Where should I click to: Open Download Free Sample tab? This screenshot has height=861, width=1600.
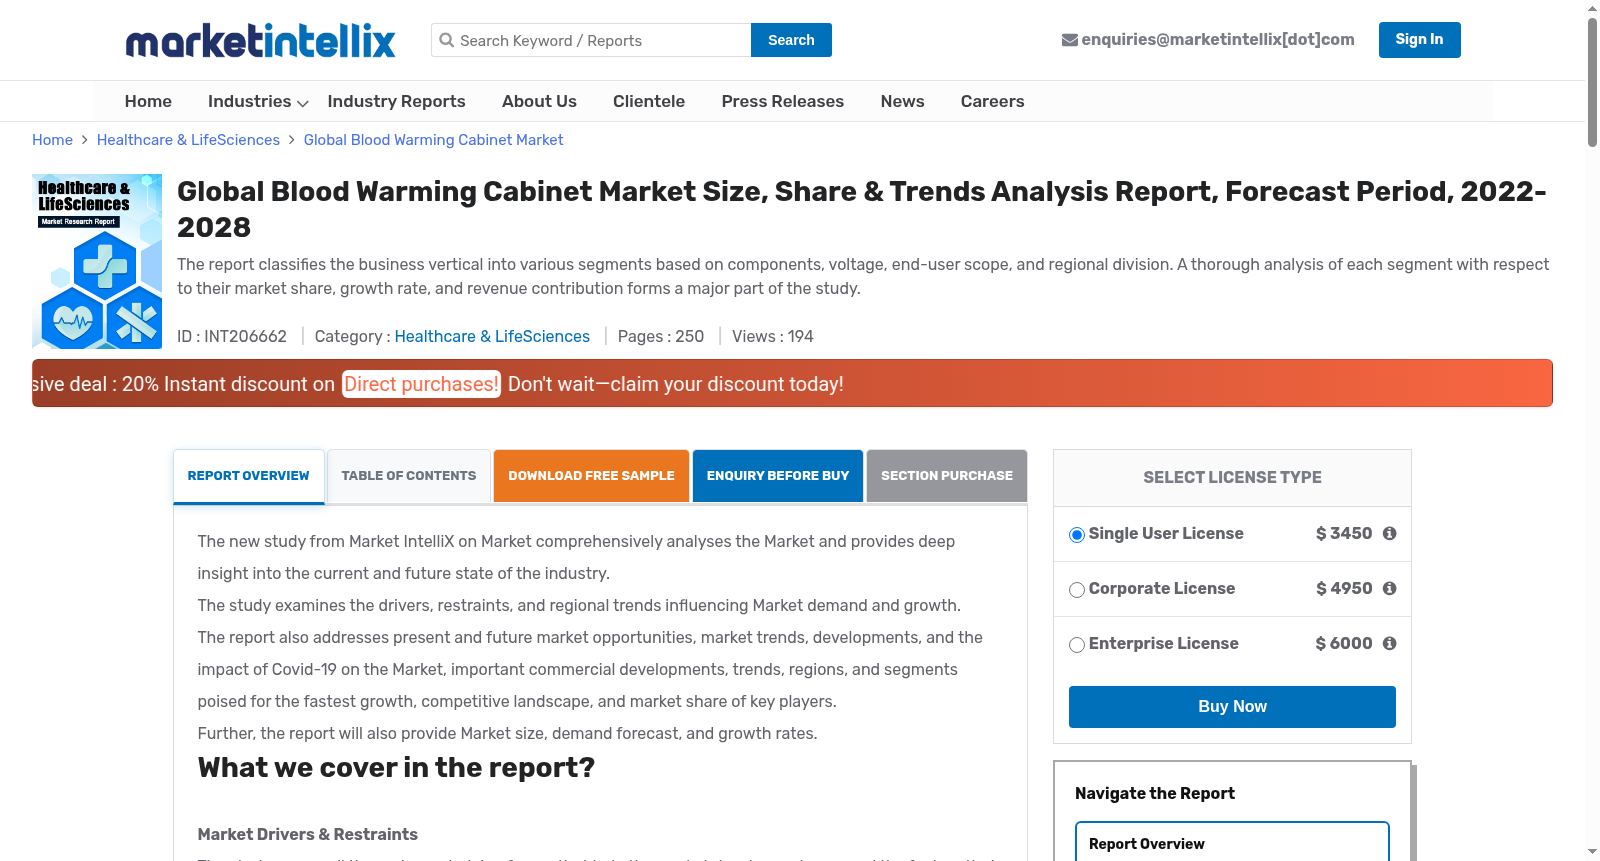click(x=591, y=476)
